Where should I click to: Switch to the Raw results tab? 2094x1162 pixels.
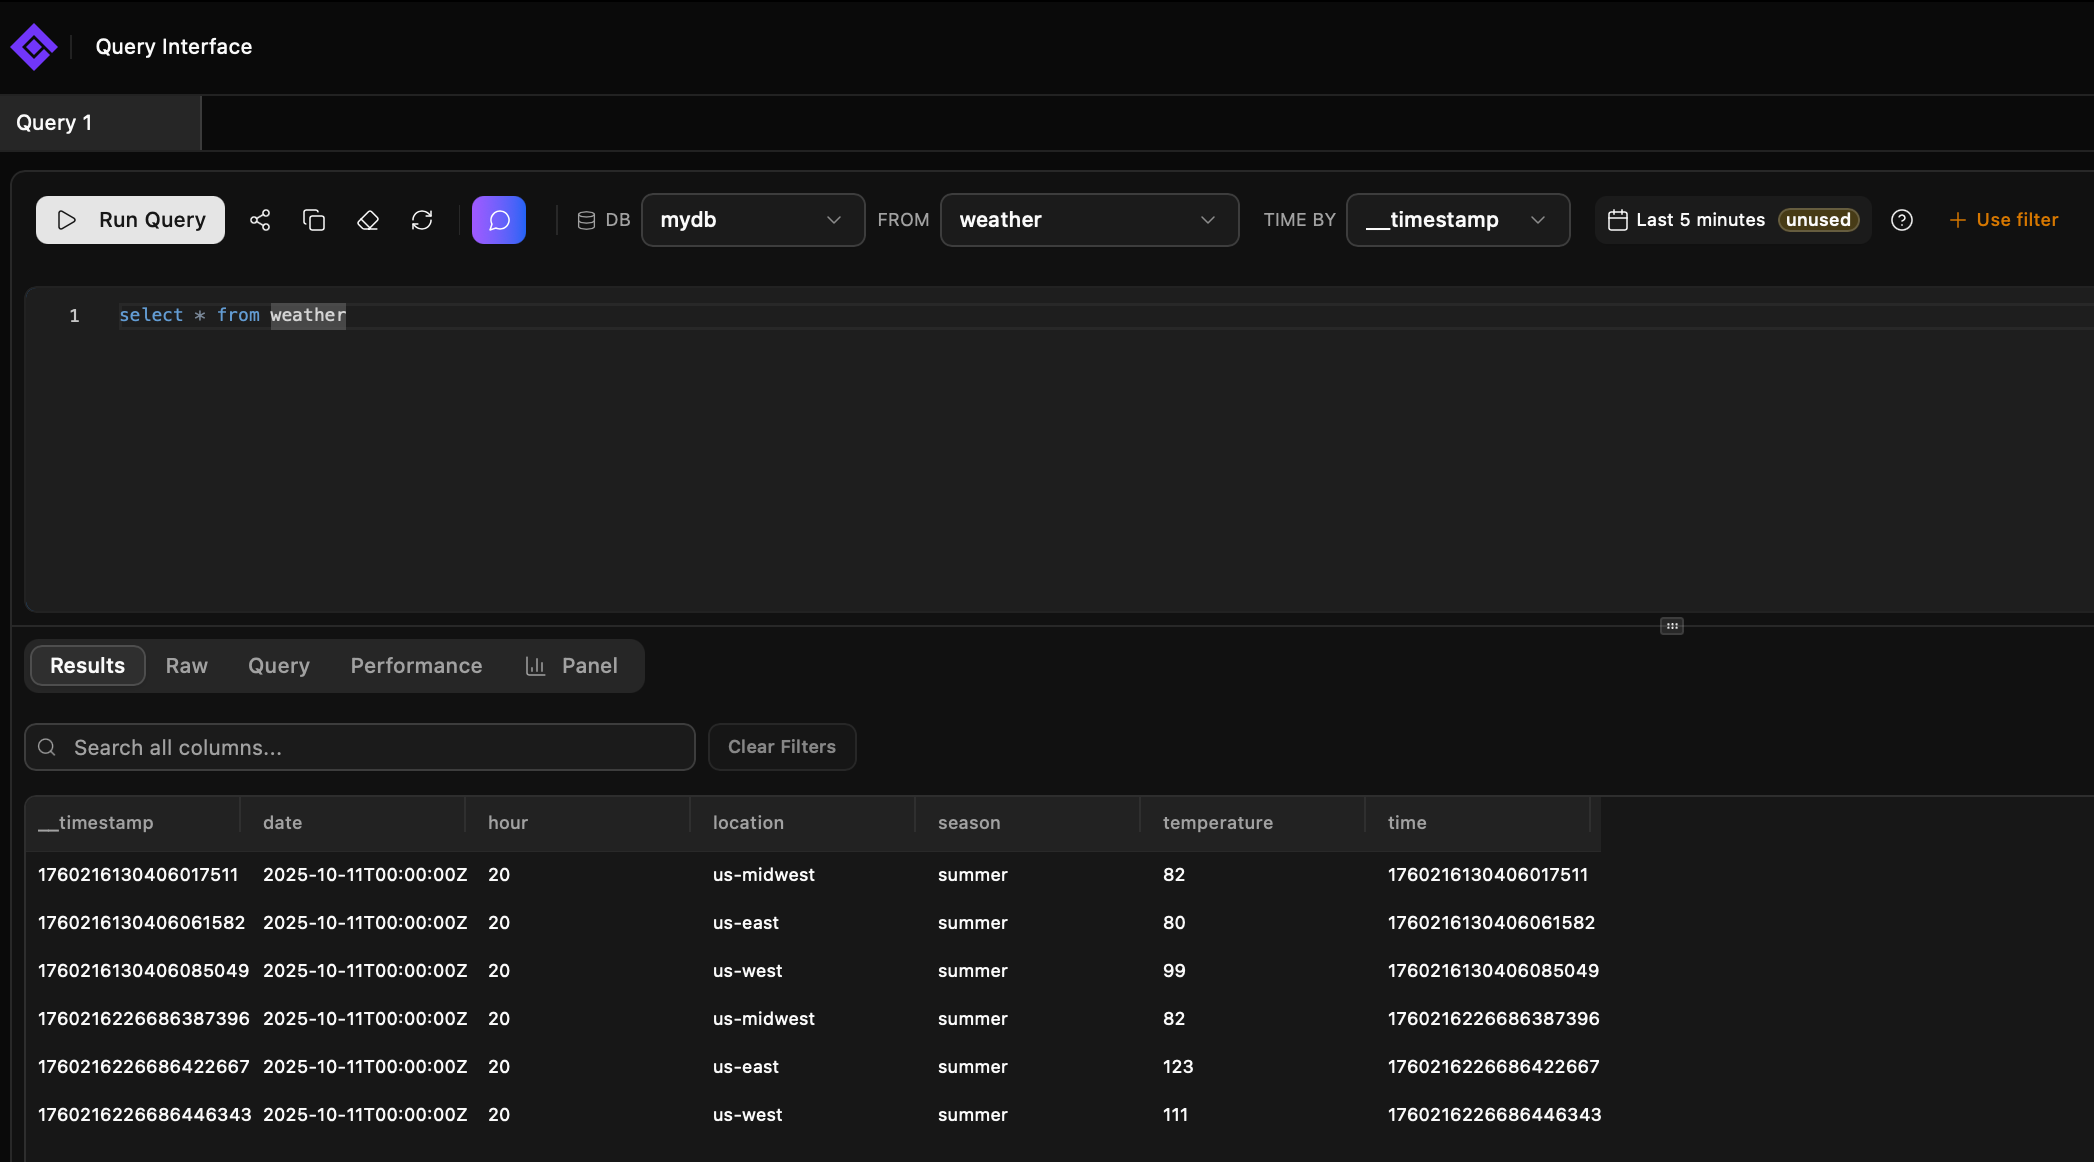click(186, 666)
